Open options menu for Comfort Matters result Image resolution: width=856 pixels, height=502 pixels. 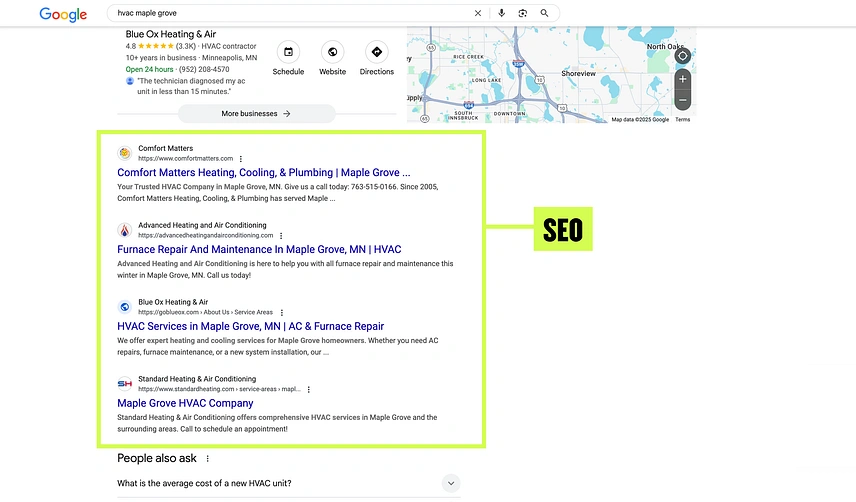pyautogui.click(x=241, y=159)
